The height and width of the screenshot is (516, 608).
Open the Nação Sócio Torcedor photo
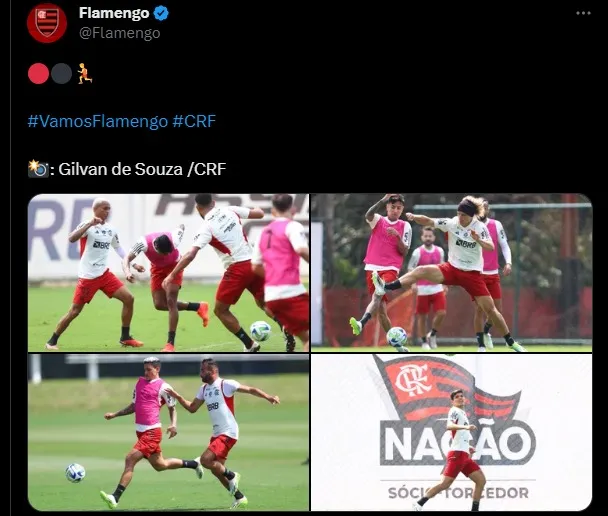[452, 432]
